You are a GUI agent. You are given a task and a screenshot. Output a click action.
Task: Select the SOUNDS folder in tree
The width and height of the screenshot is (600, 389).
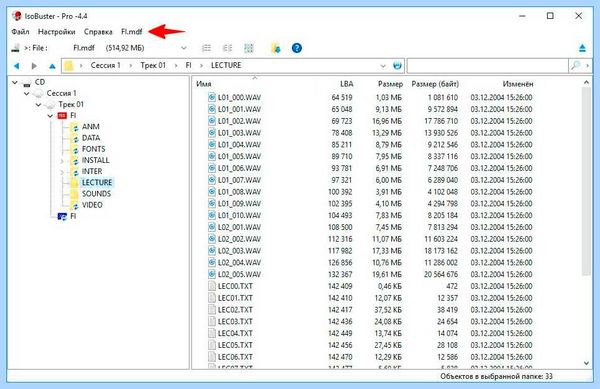click(96, 194)
